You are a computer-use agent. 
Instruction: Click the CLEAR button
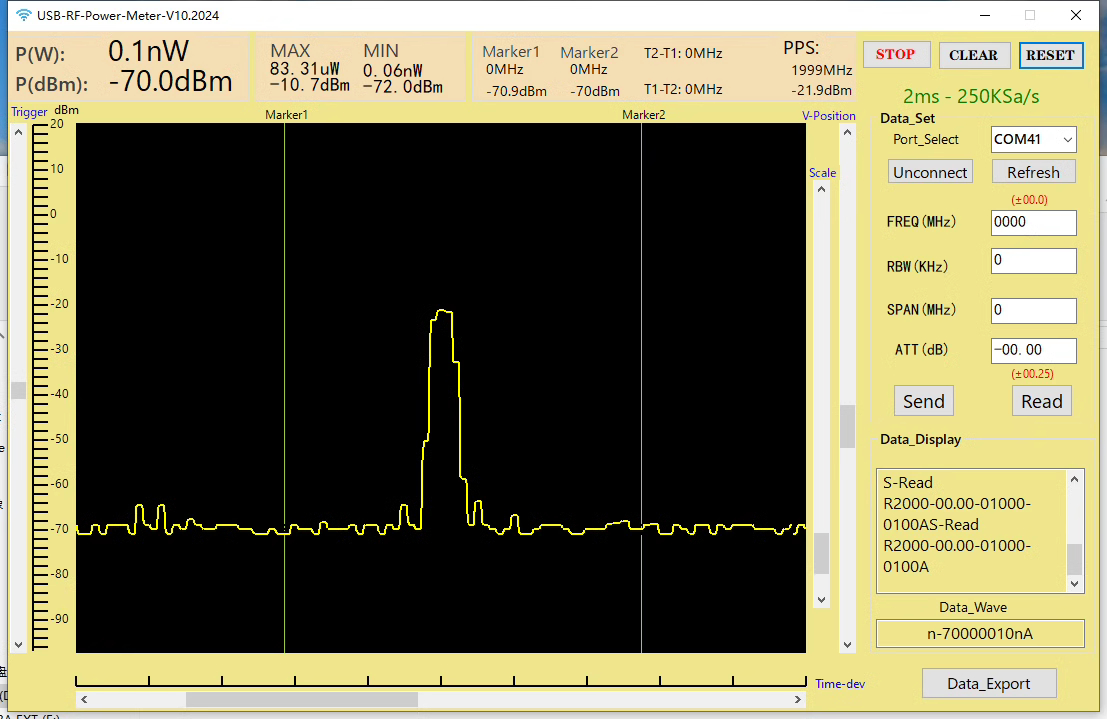click(974, 55)
